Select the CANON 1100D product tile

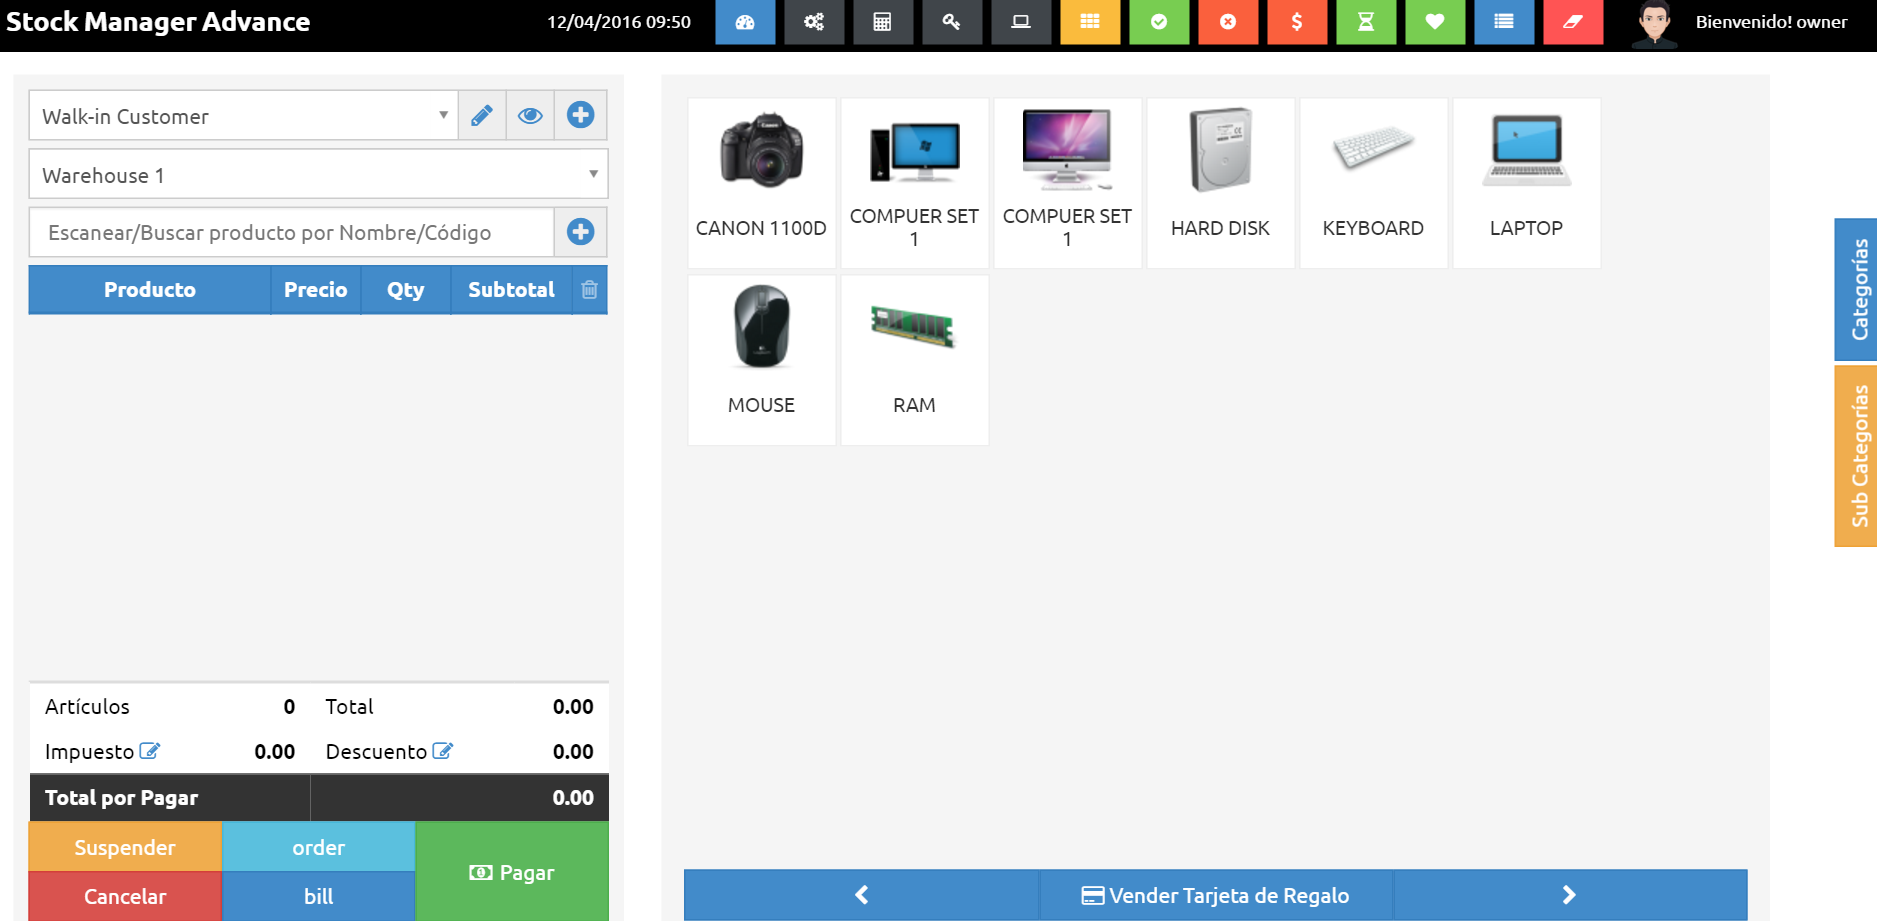click(x=761, y=182)
